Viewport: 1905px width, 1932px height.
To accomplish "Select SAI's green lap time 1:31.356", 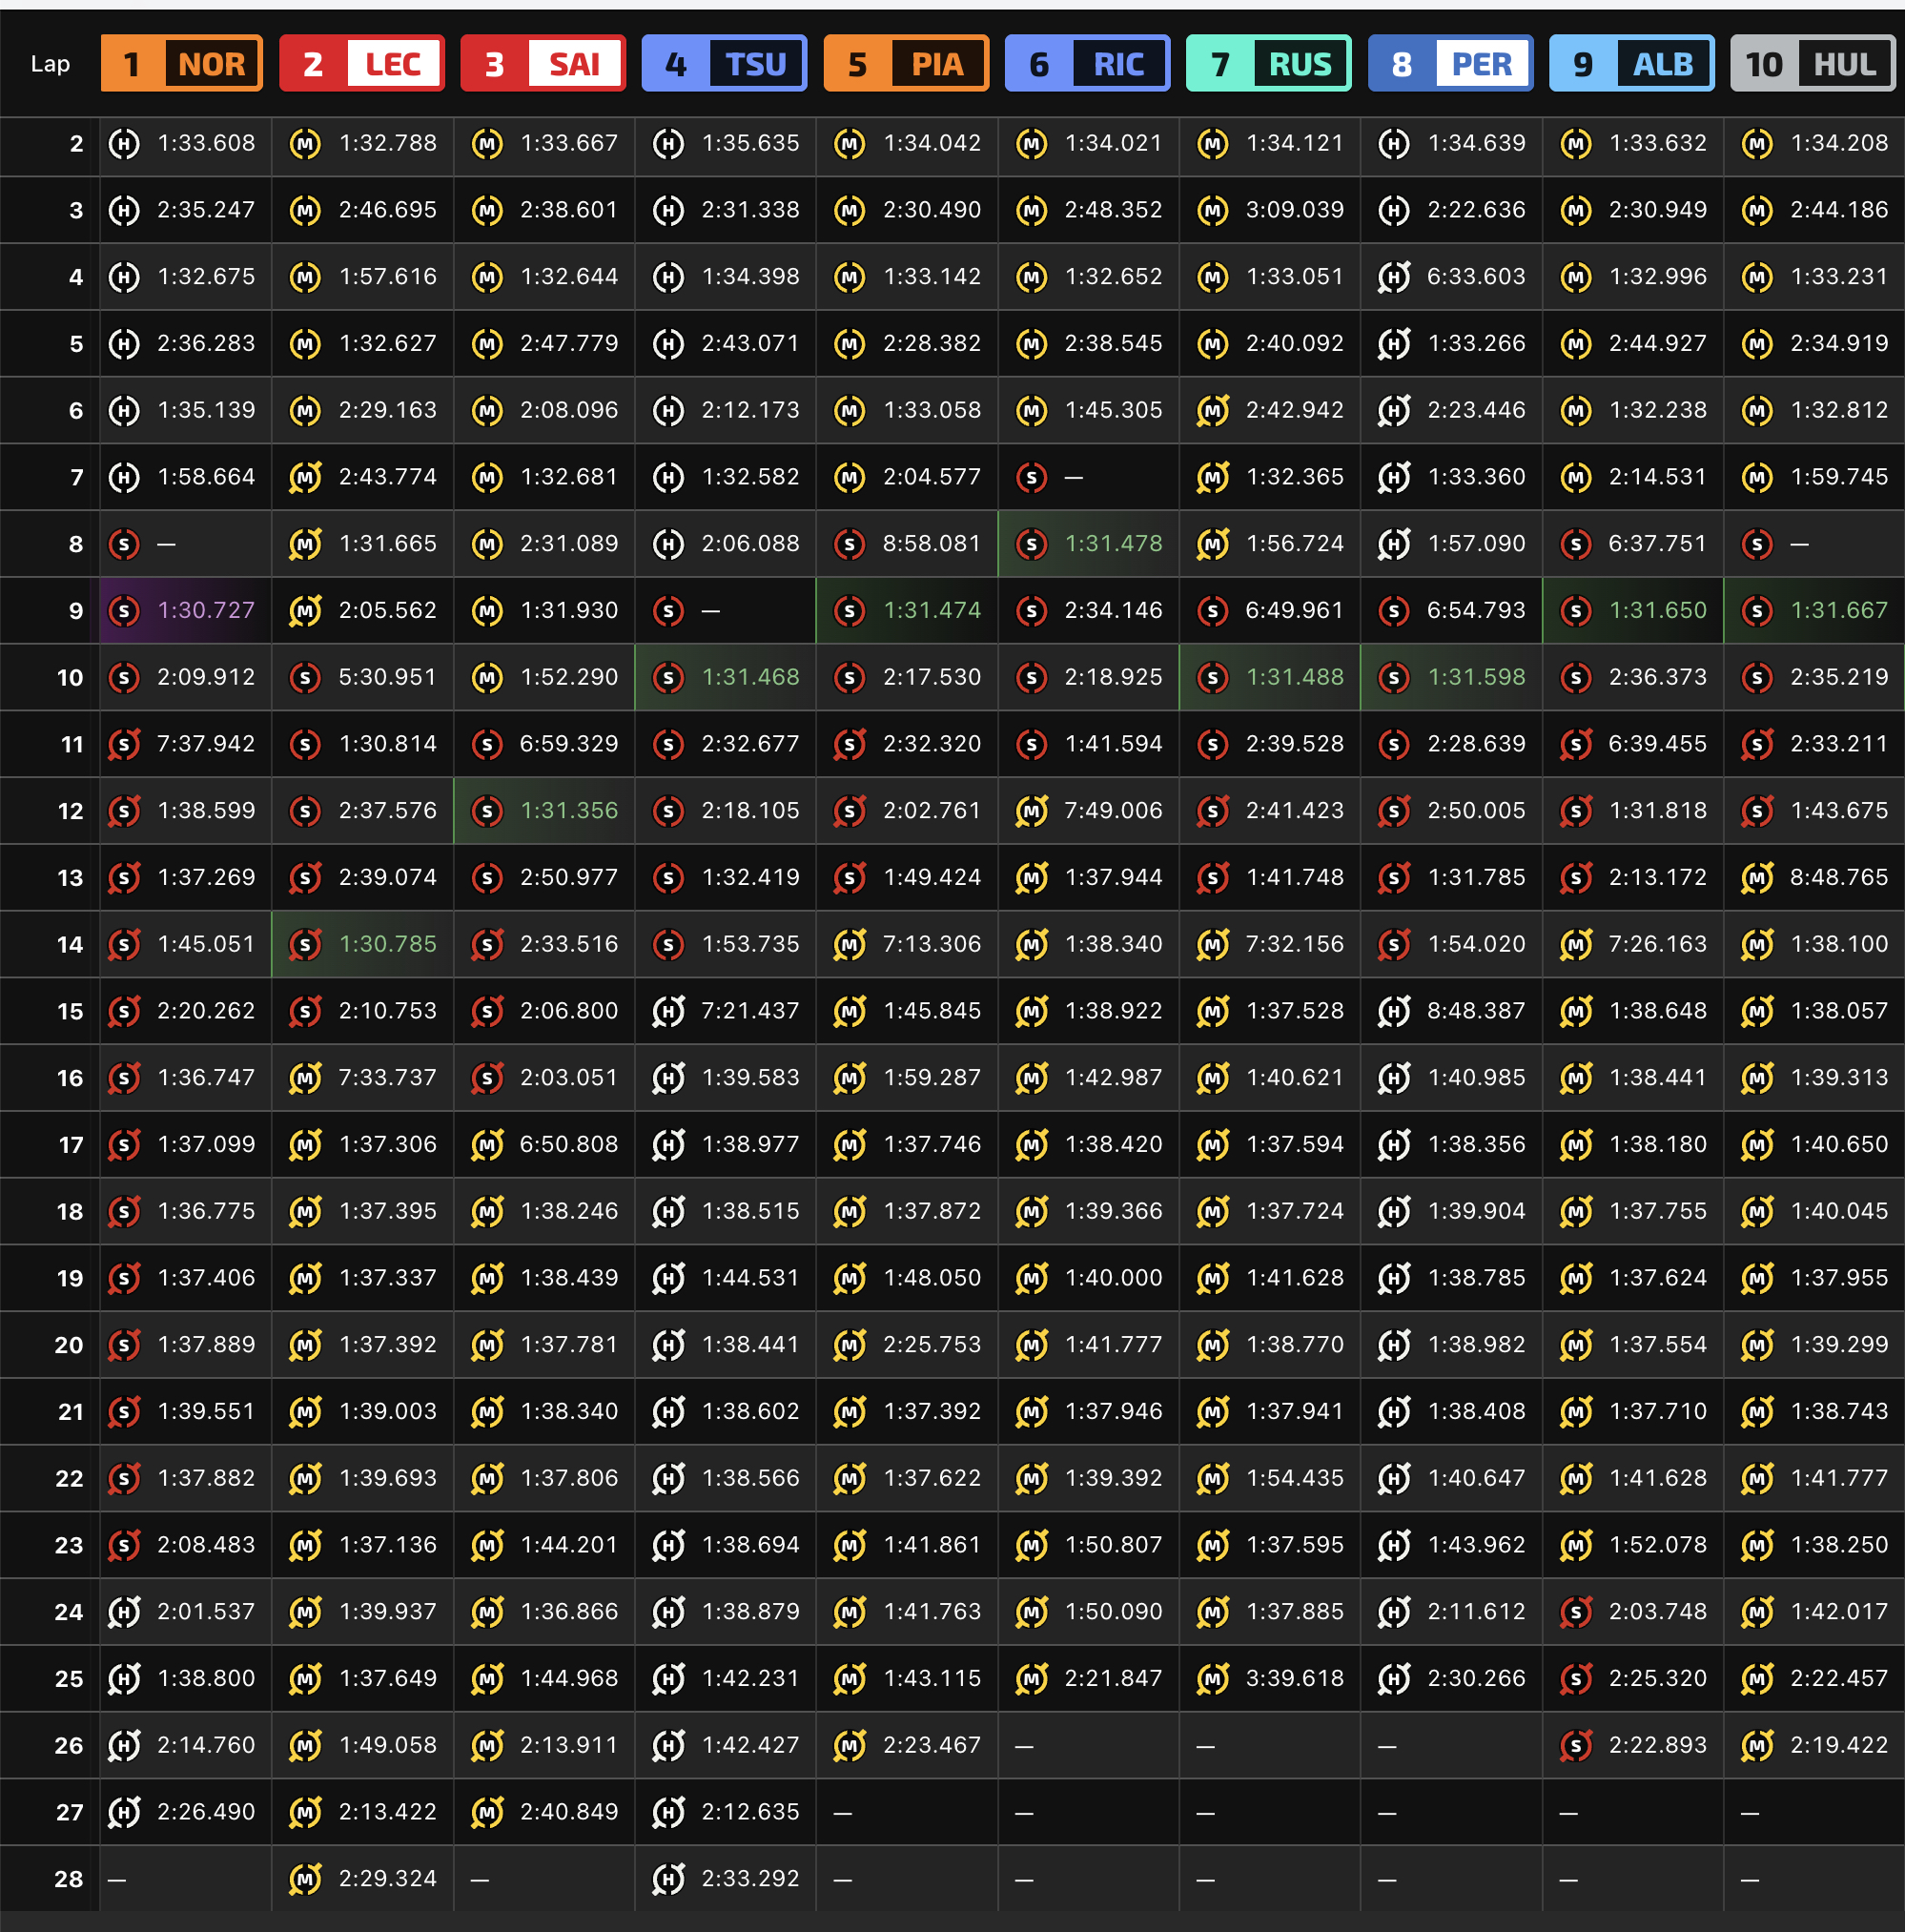I will point(569,811).
